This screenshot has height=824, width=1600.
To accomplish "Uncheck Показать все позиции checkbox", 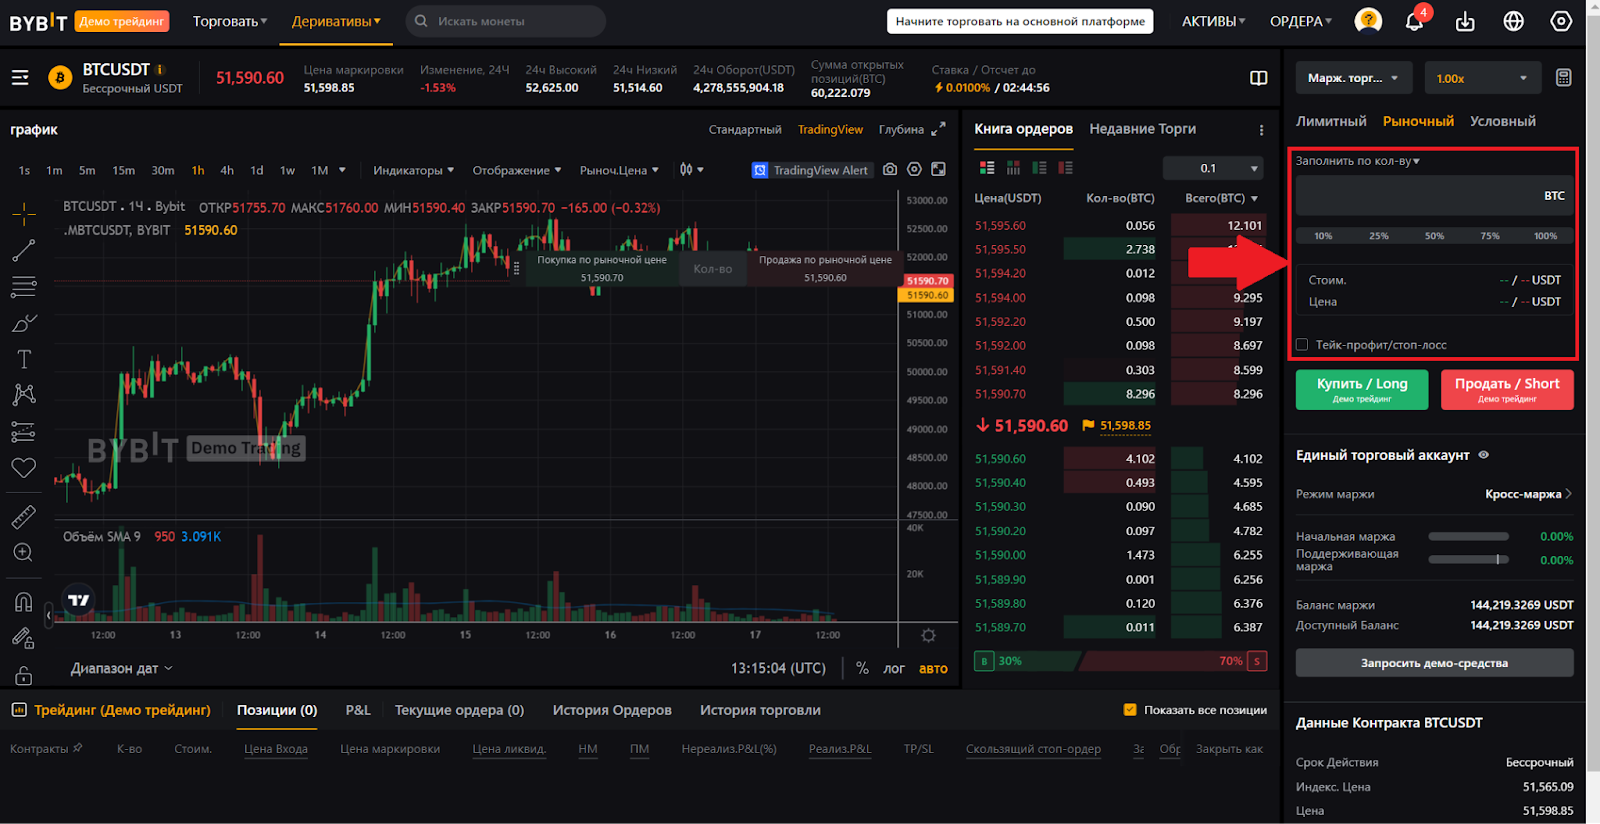I will pos(1130,710).
